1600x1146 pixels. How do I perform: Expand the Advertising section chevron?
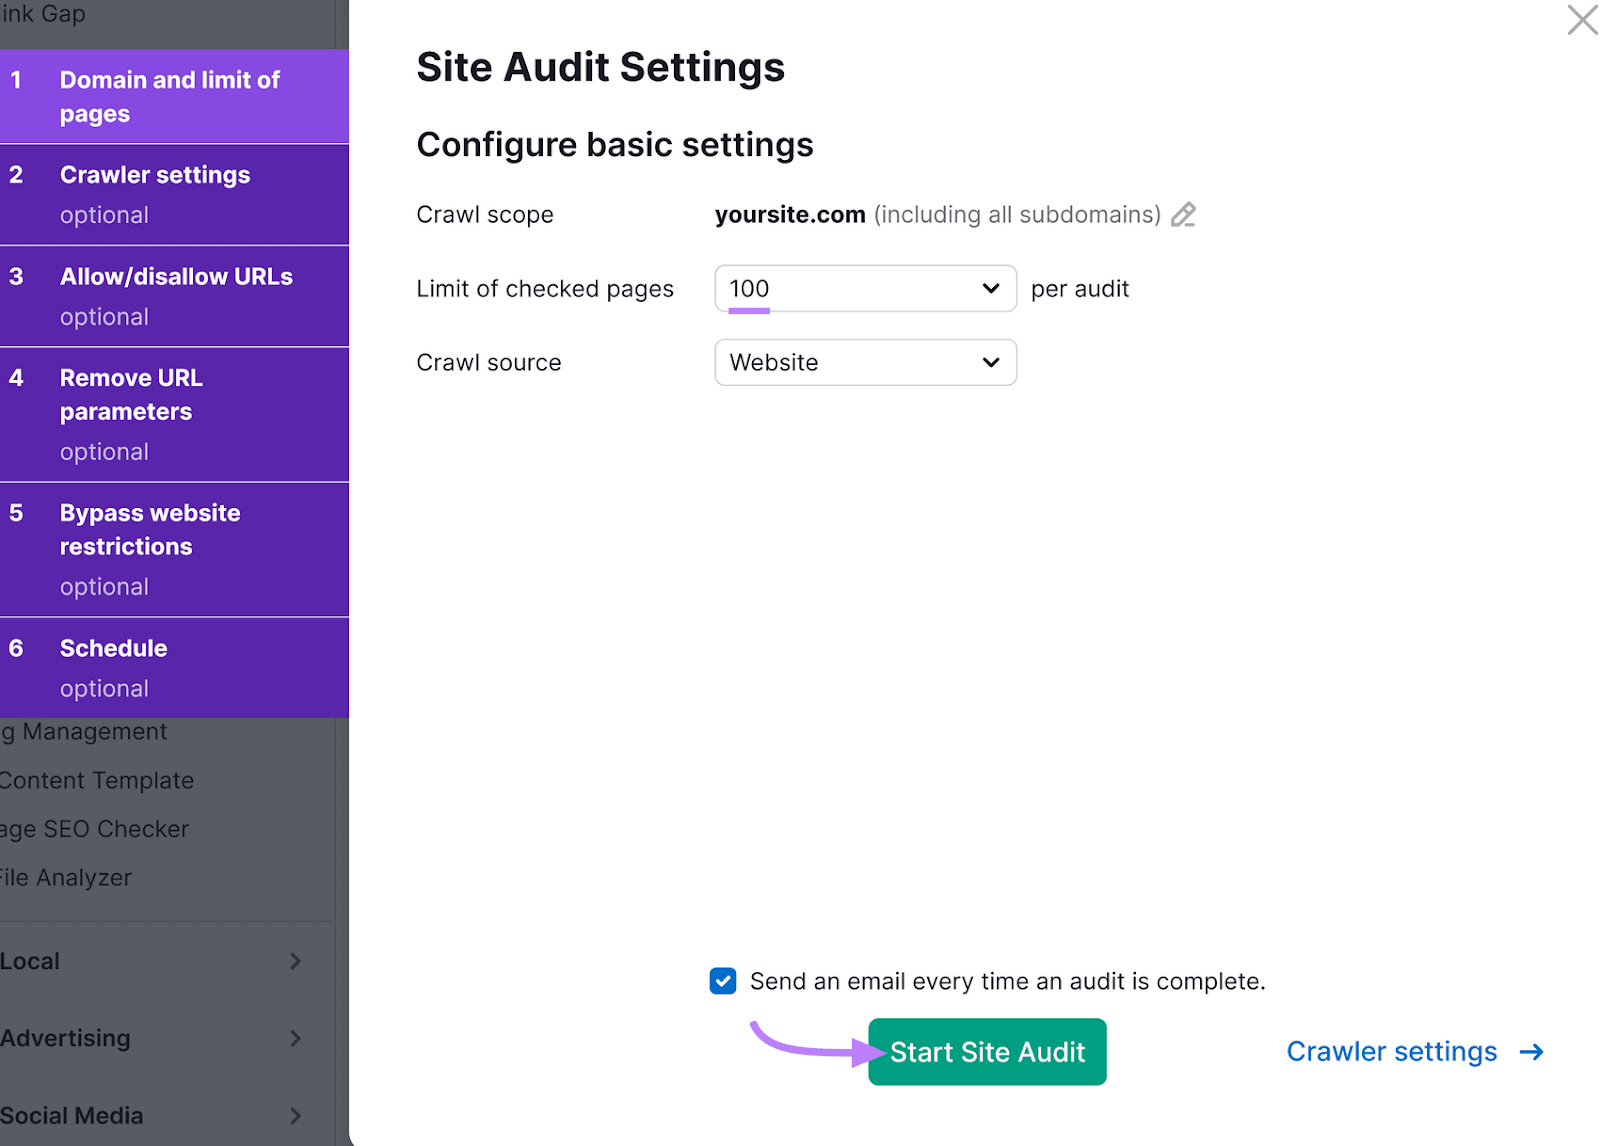[295, 1038]
